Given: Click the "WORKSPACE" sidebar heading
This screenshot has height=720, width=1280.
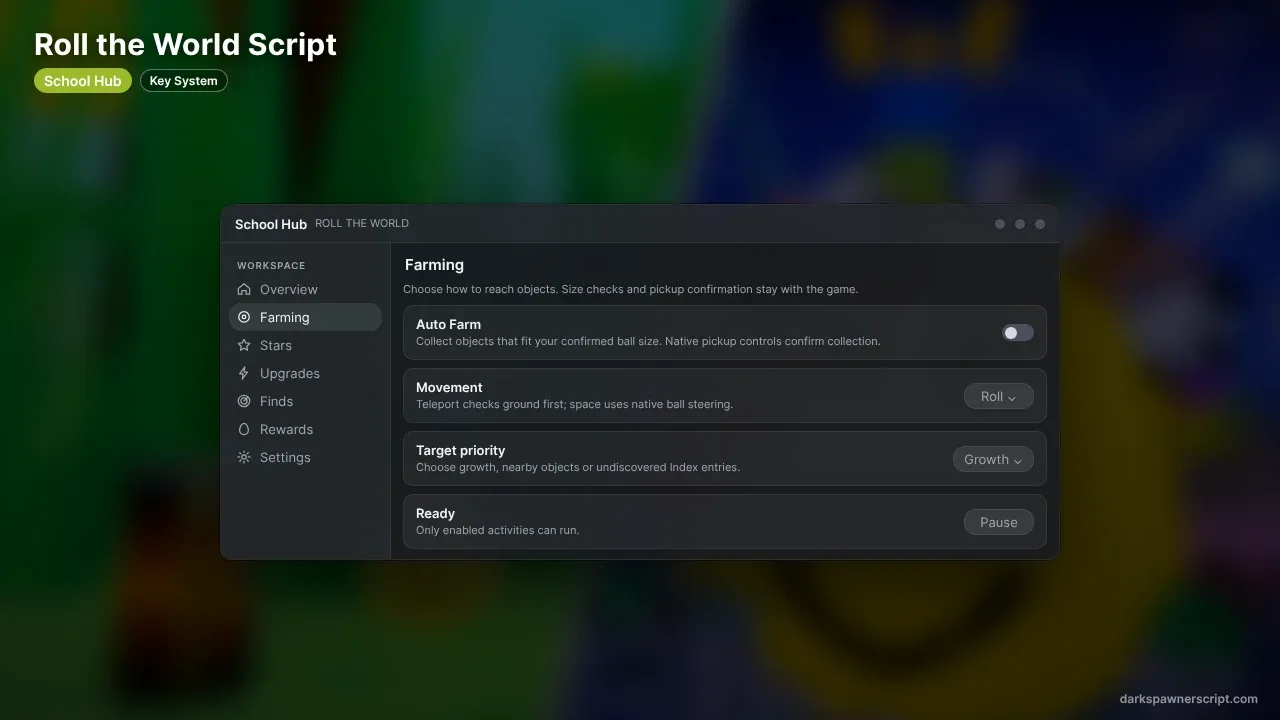Looking at the screenshot, I should pyautogui.click(x=271, y=266).
